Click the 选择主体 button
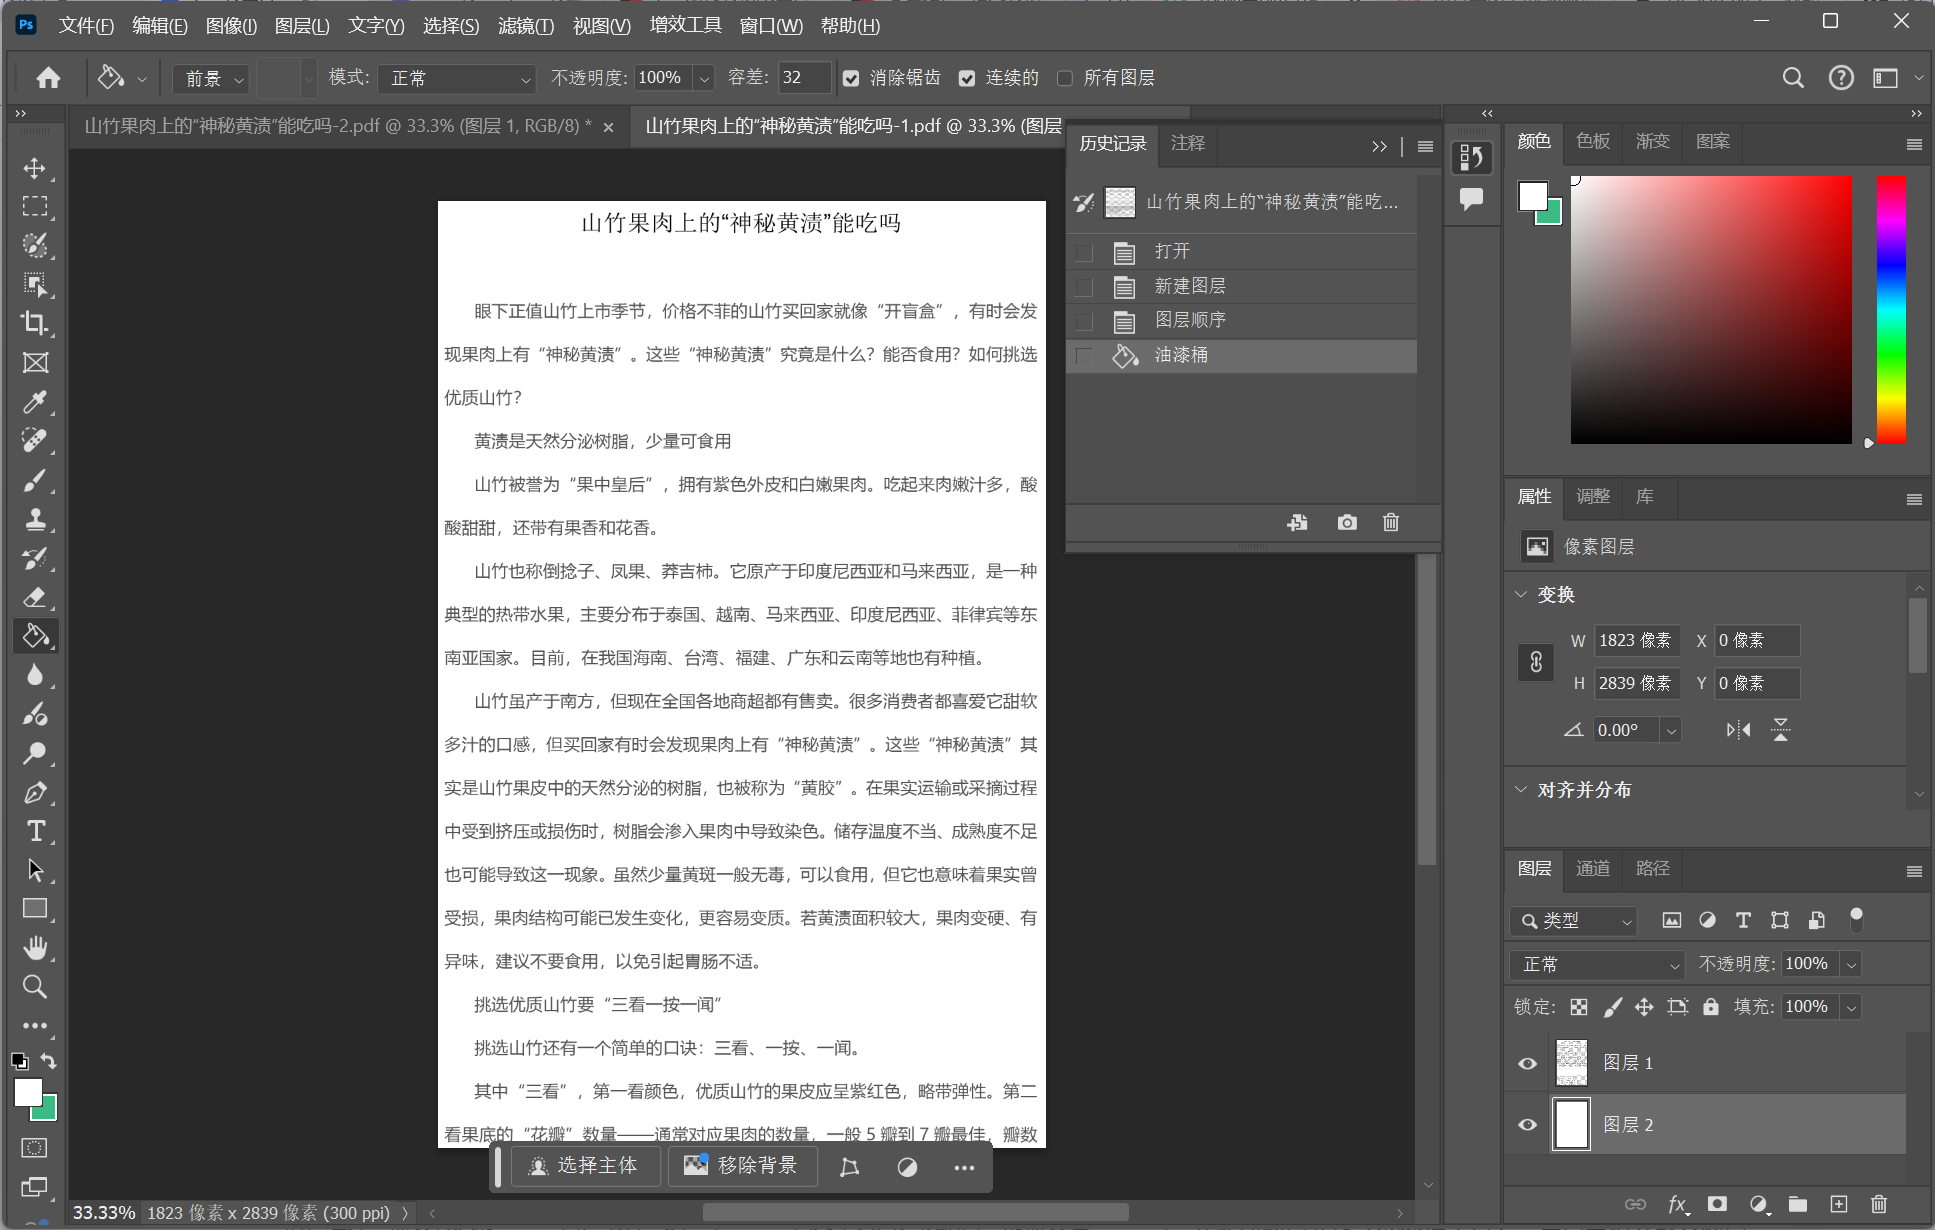Image resolution: width=1935 pixels, height=1230 pixels. click(x=584, y=1166)
